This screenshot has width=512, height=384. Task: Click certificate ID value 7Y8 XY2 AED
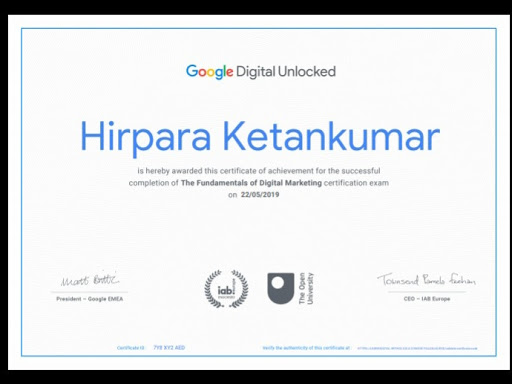point(169,348)
